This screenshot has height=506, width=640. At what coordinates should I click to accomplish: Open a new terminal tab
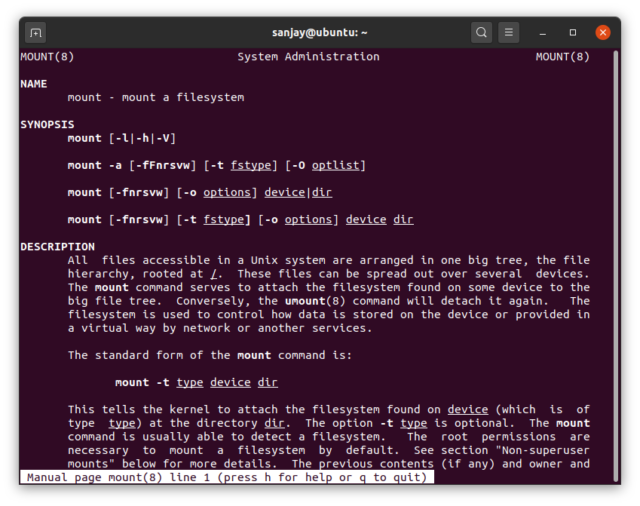coord(35,32)
